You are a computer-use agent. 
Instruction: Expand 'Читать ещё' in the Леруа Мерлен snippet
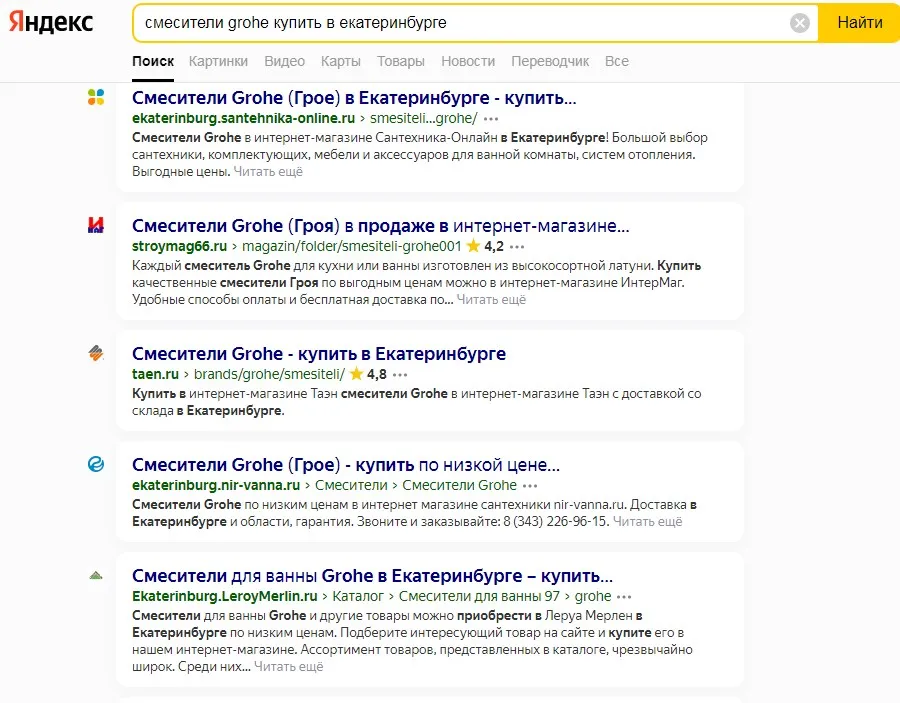tap(289, 667)
